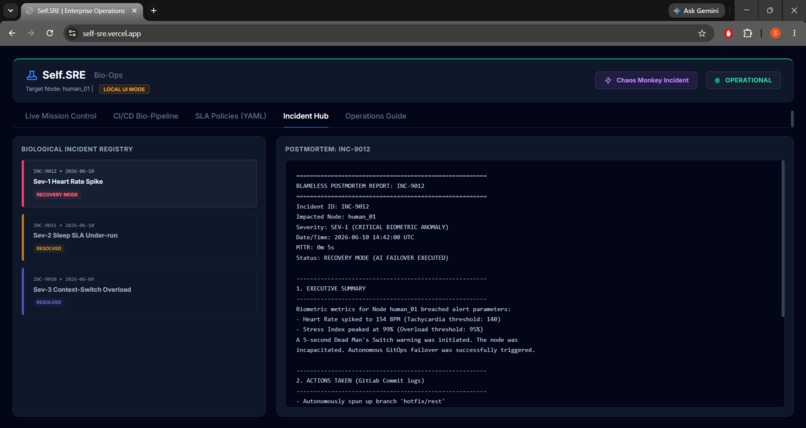Click the RECOVERY MODE badge
Viewport: 806px width, 428px height.
[57, 195]
